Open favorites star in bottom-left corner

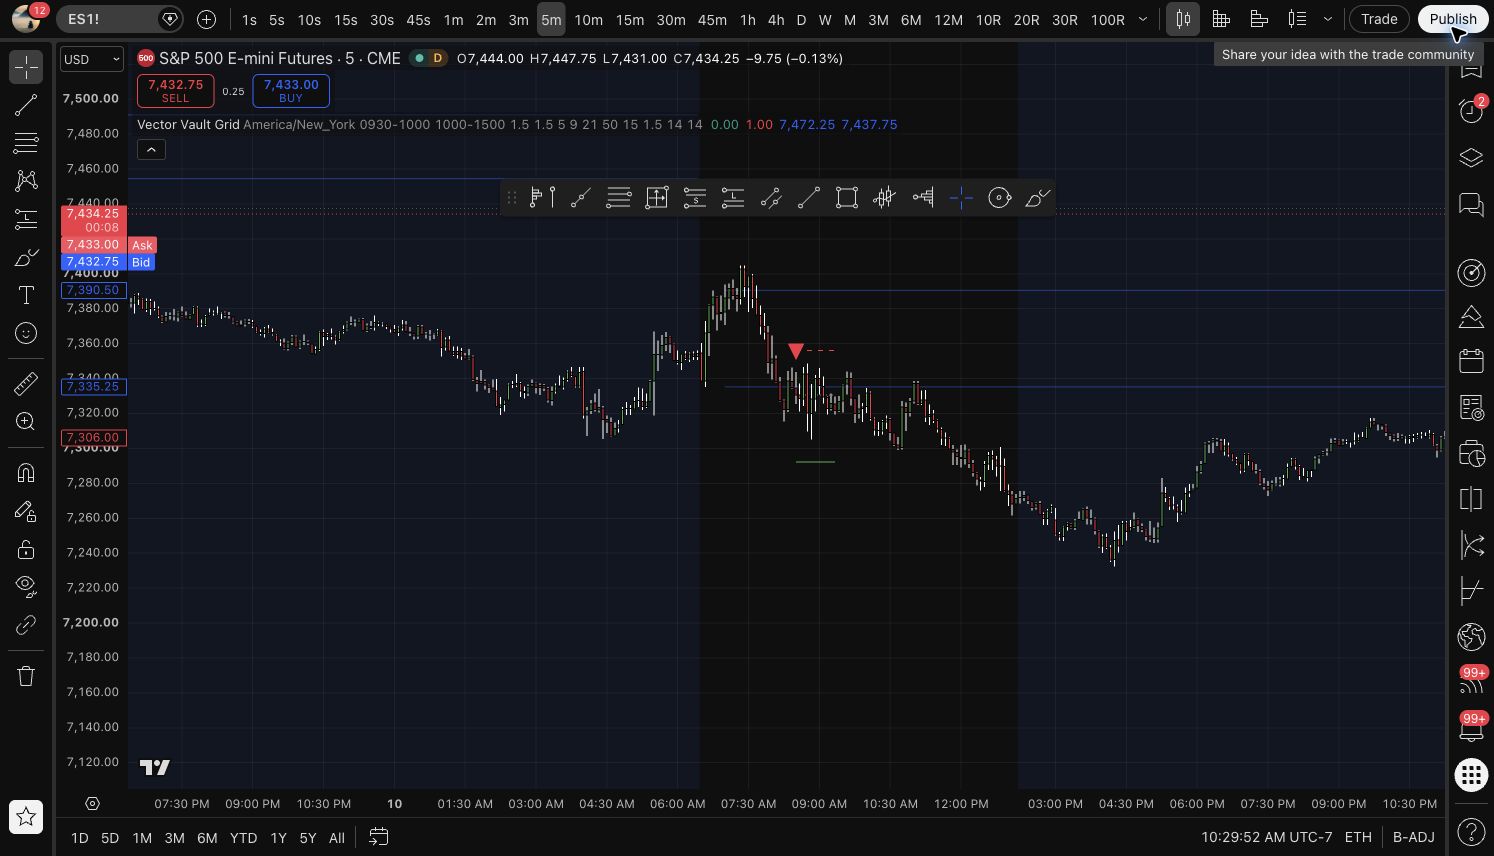coord(26,817)
